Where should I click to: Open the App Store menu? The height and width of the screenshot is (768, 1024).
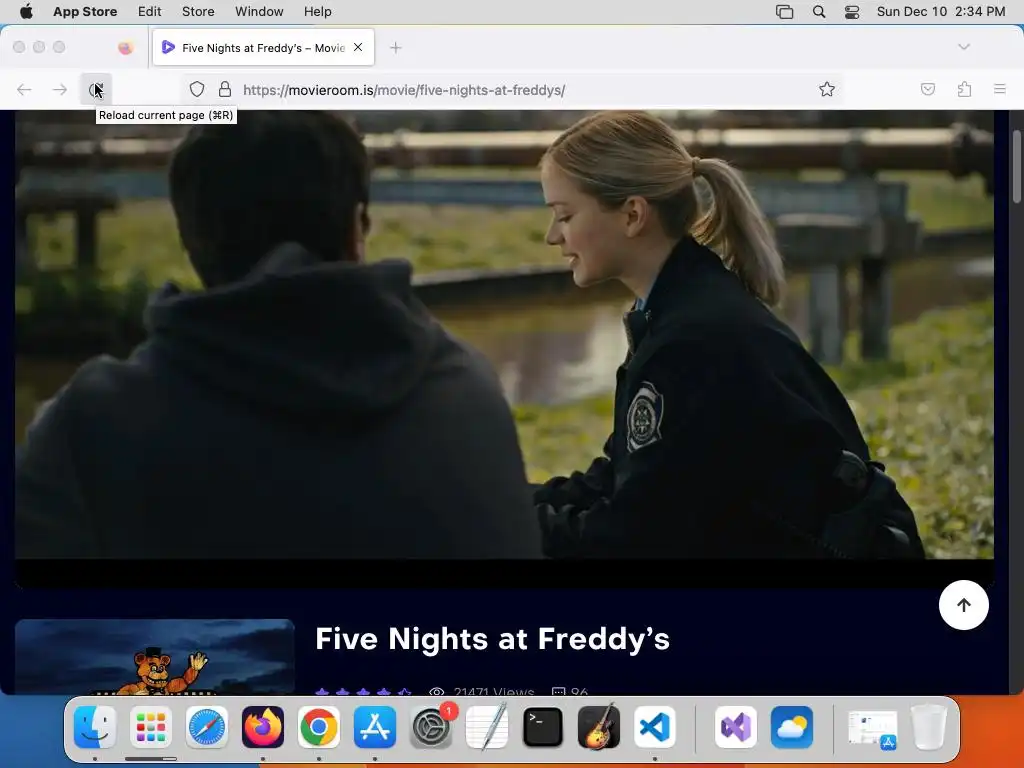pyautogui.click(x=85, y=11)
